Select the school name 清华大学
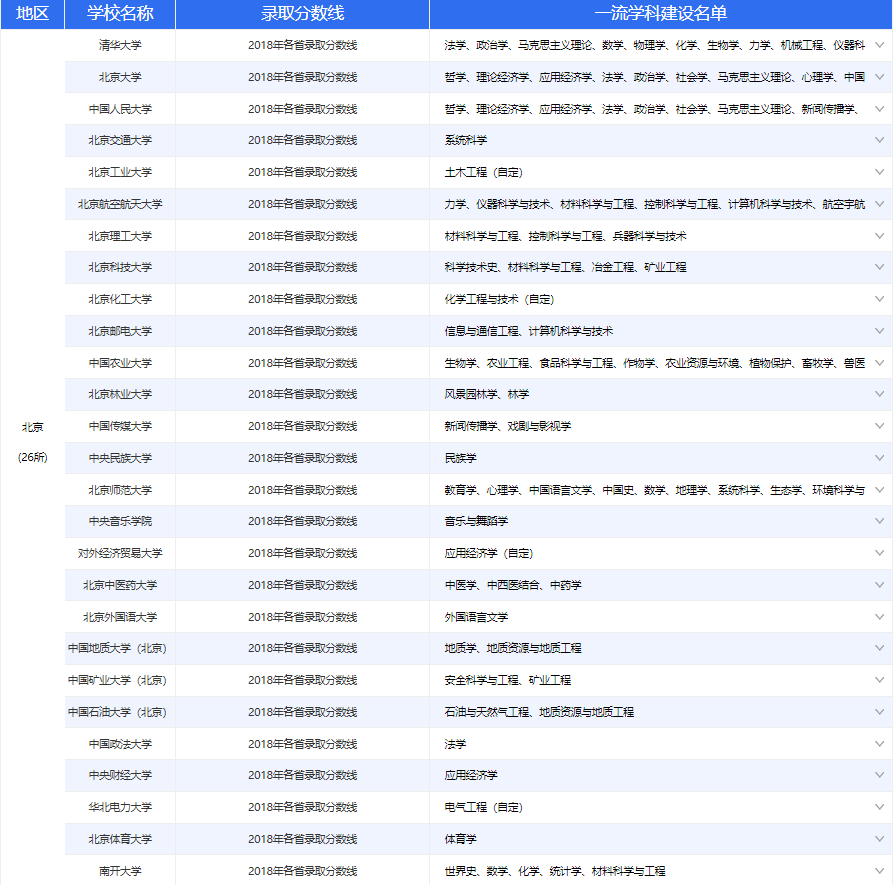The width and height of the screenshot is (893, 885). coord(120,45)
